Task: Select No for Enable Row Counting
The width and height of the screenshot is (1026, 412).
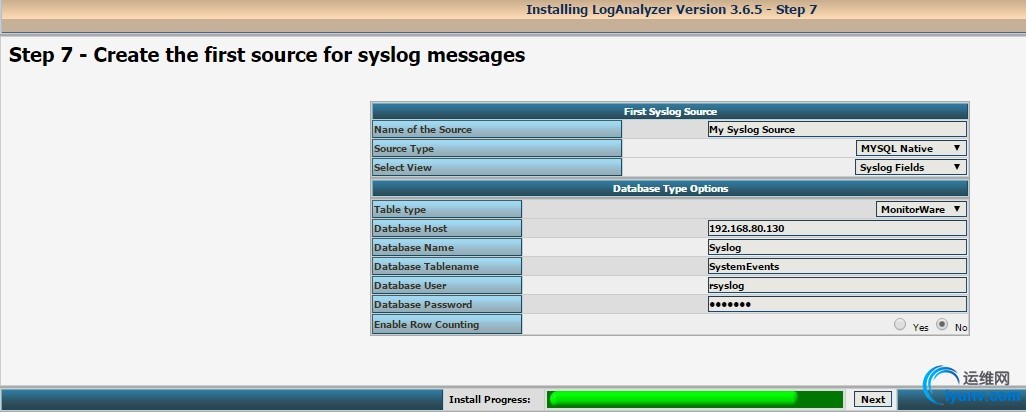Action: pos(942,324)
